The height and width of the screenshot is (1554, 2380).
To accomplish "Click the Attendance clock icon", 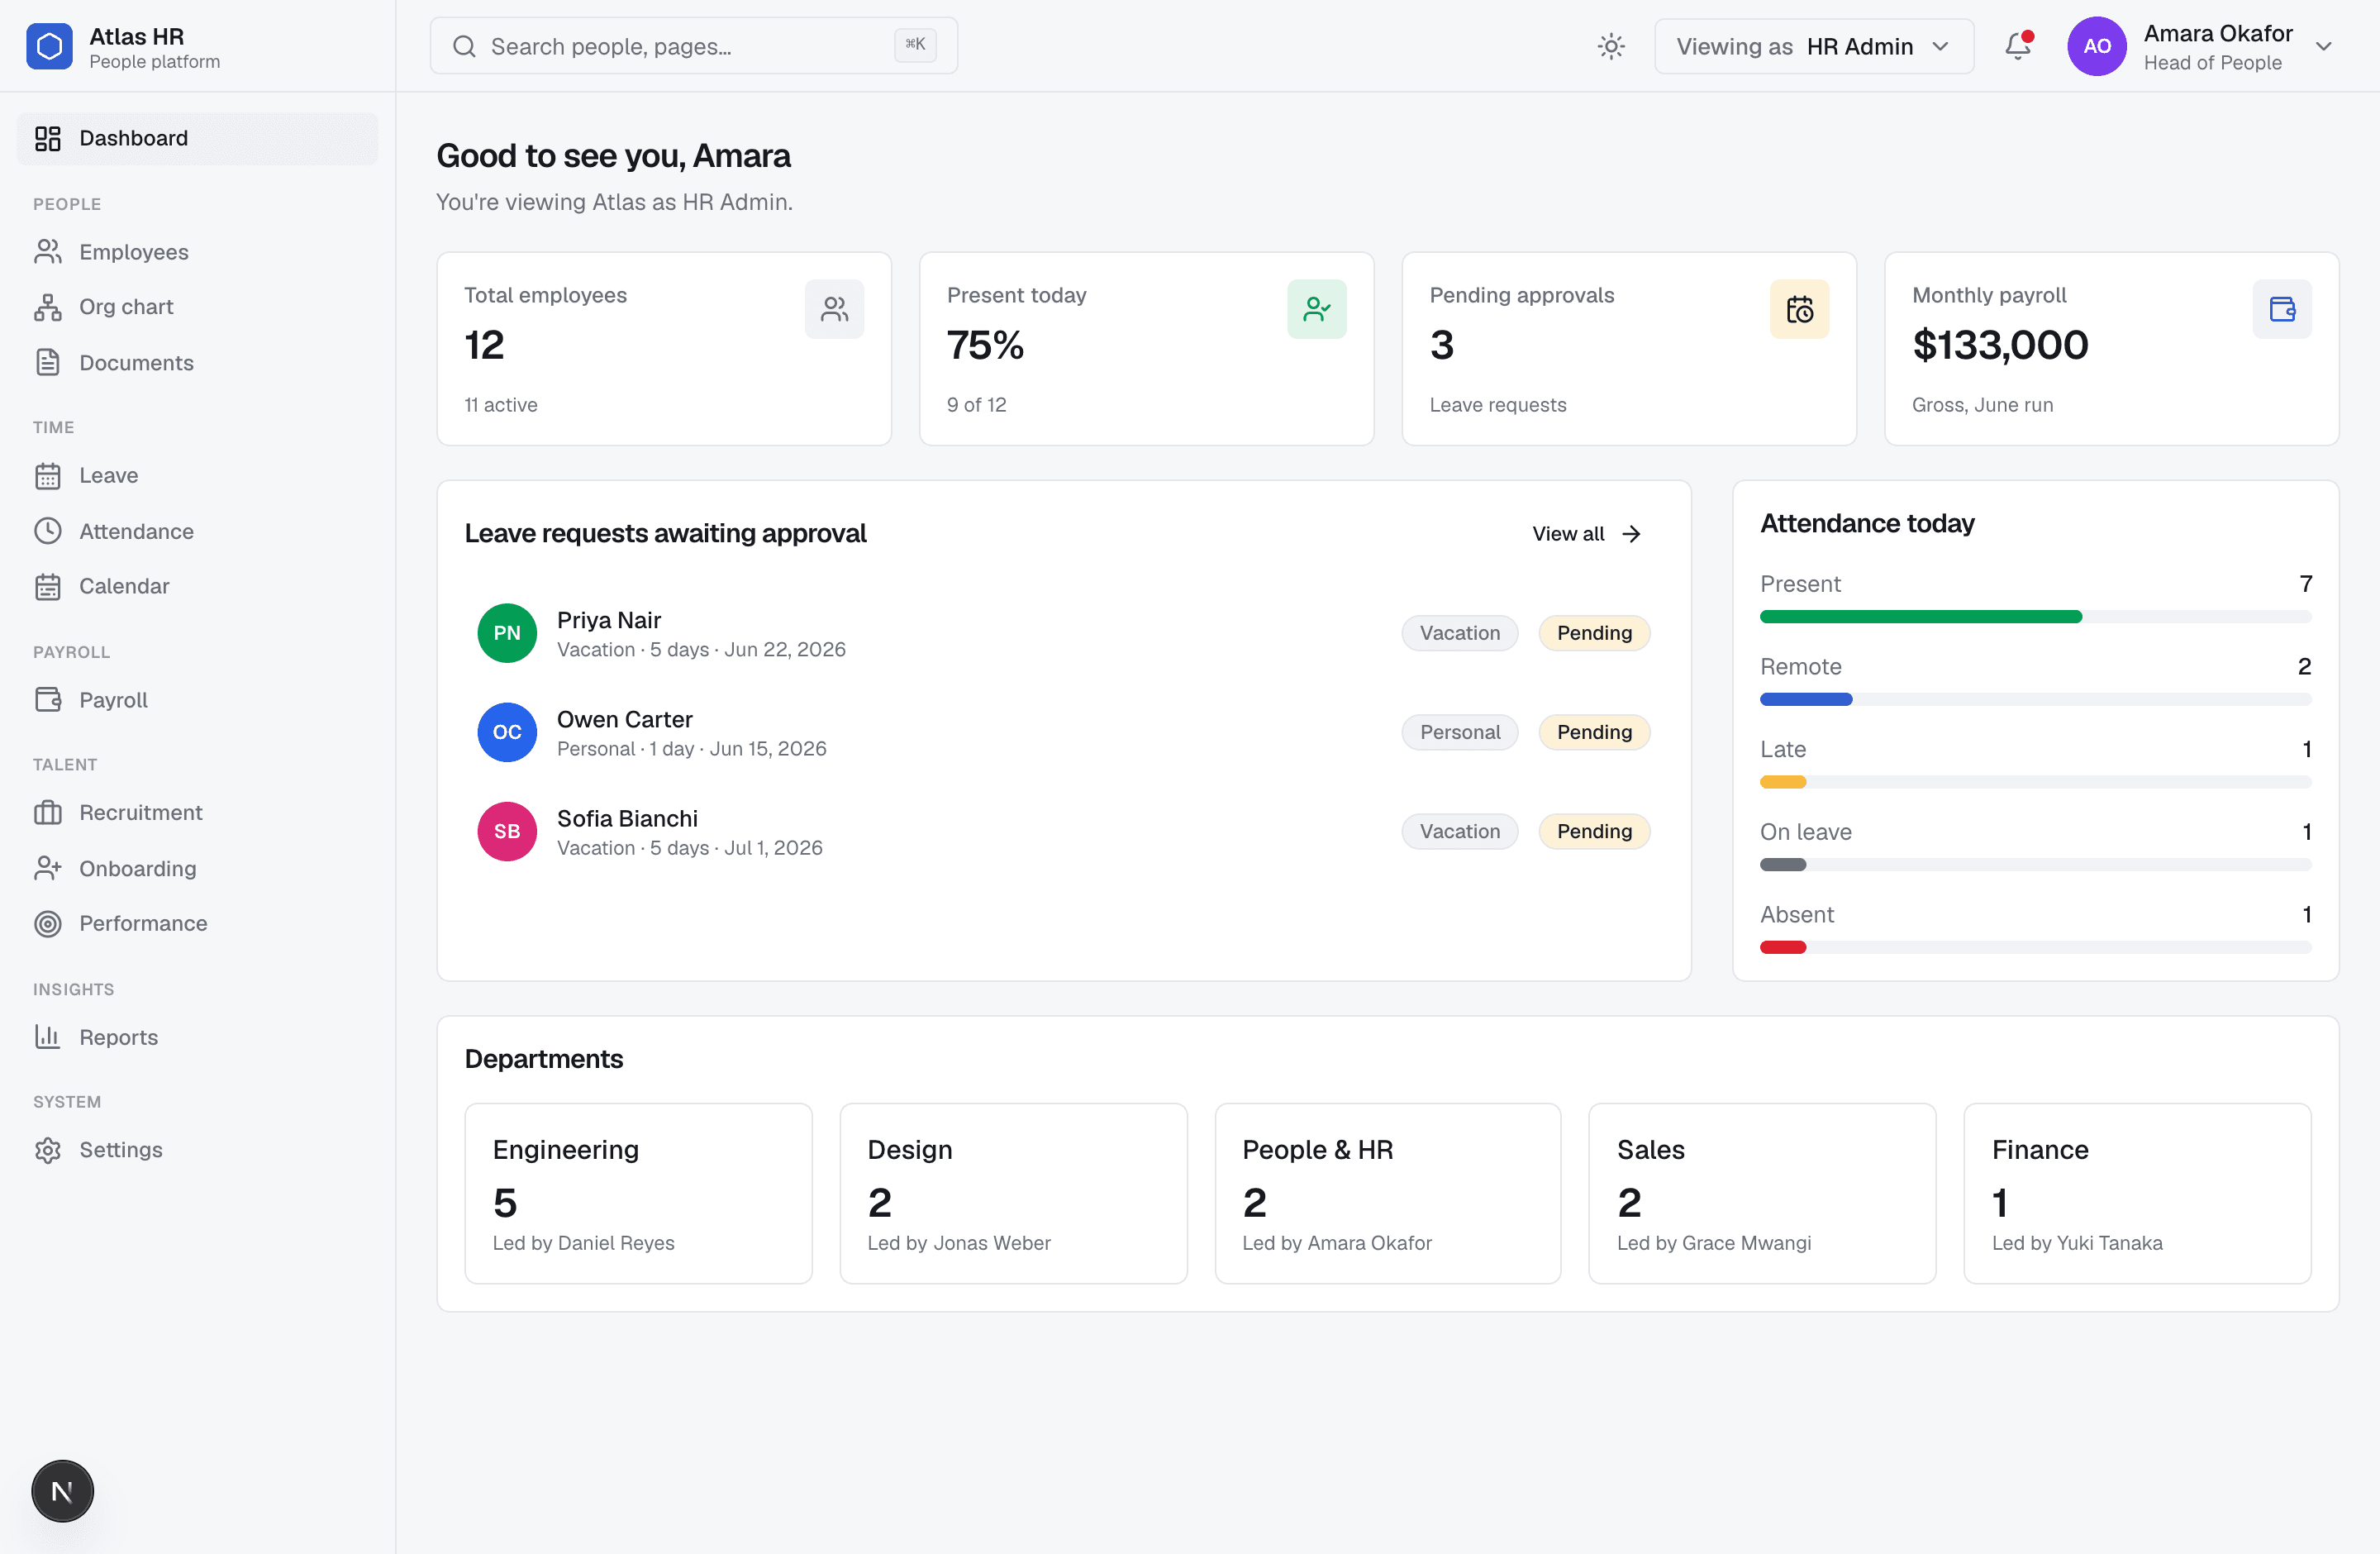I will (48, 531).
